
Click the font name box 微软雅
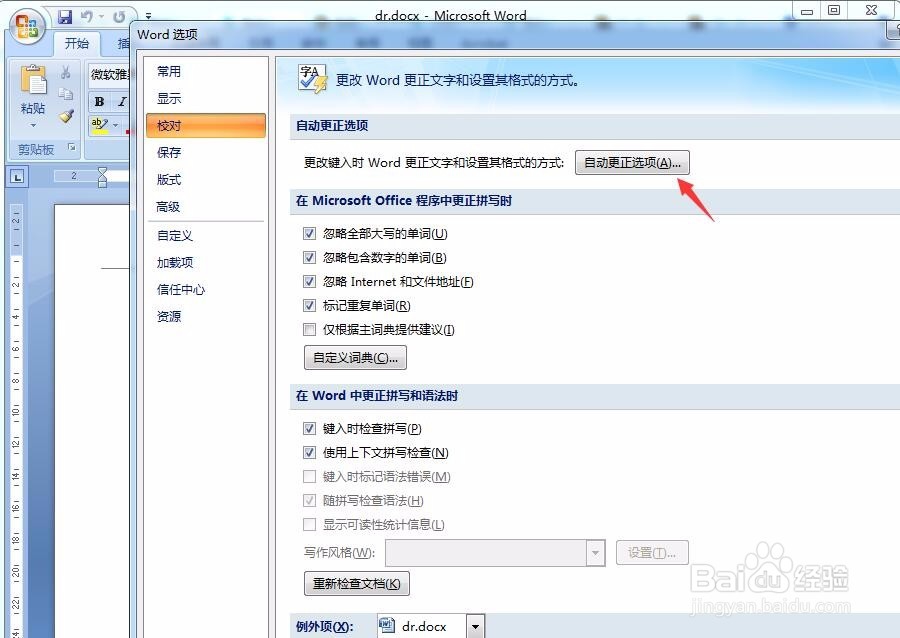point(110,75)
